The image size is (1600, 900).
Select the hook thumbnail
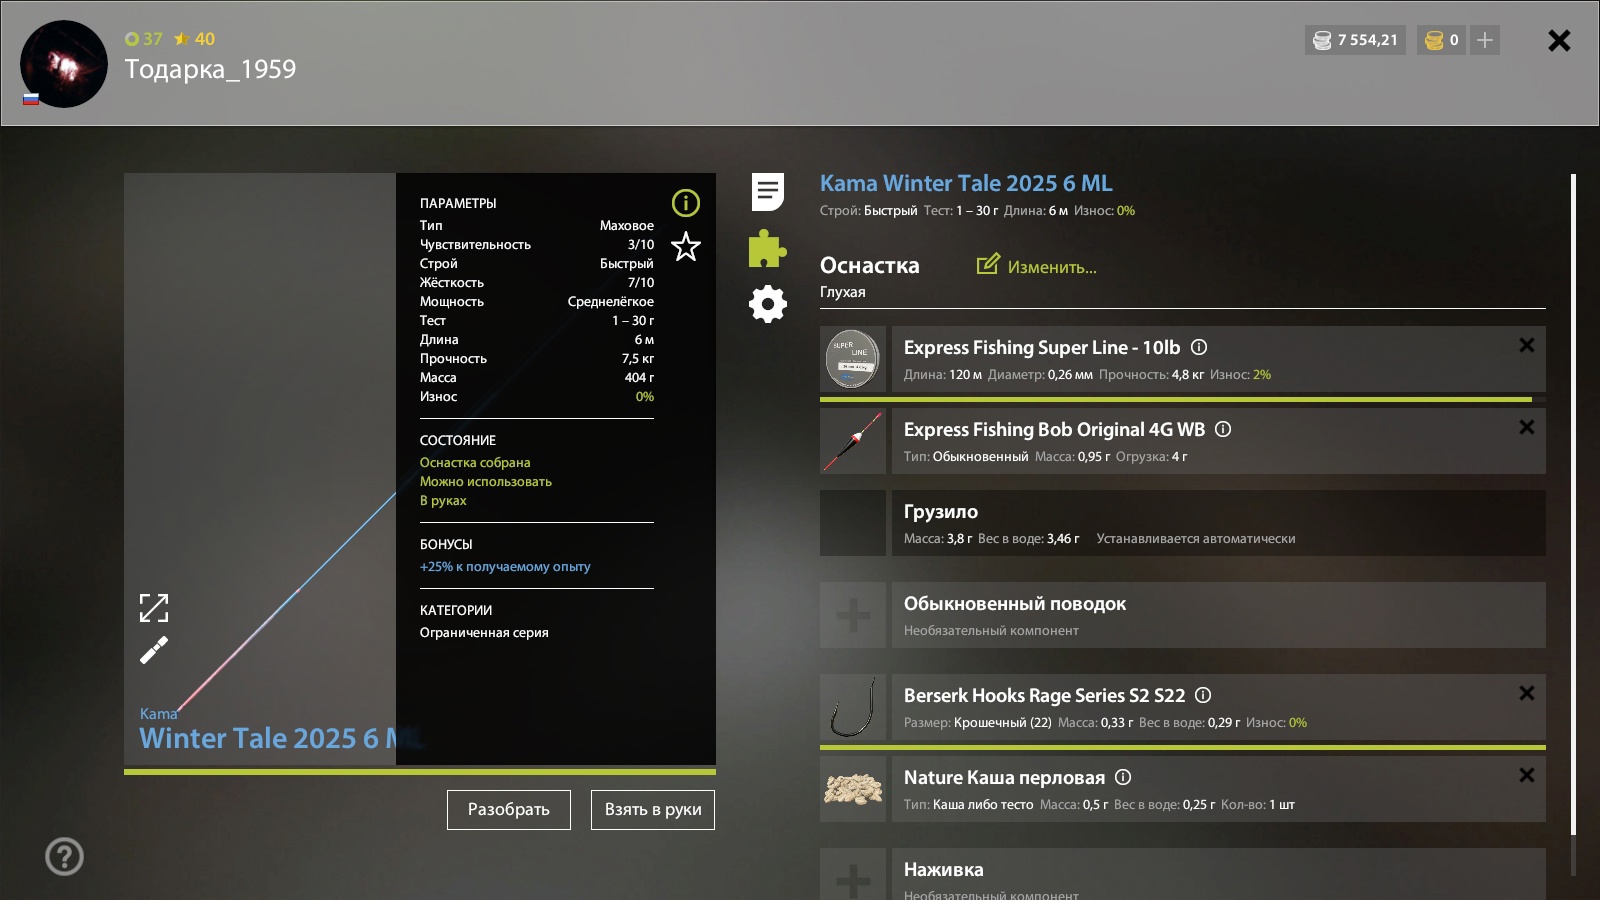pos(853,707)
